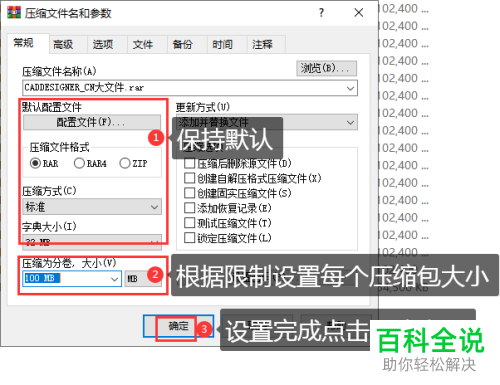
Task: Open the 压缩方式 dropdown showing 标准
Action: click(92, 207)
